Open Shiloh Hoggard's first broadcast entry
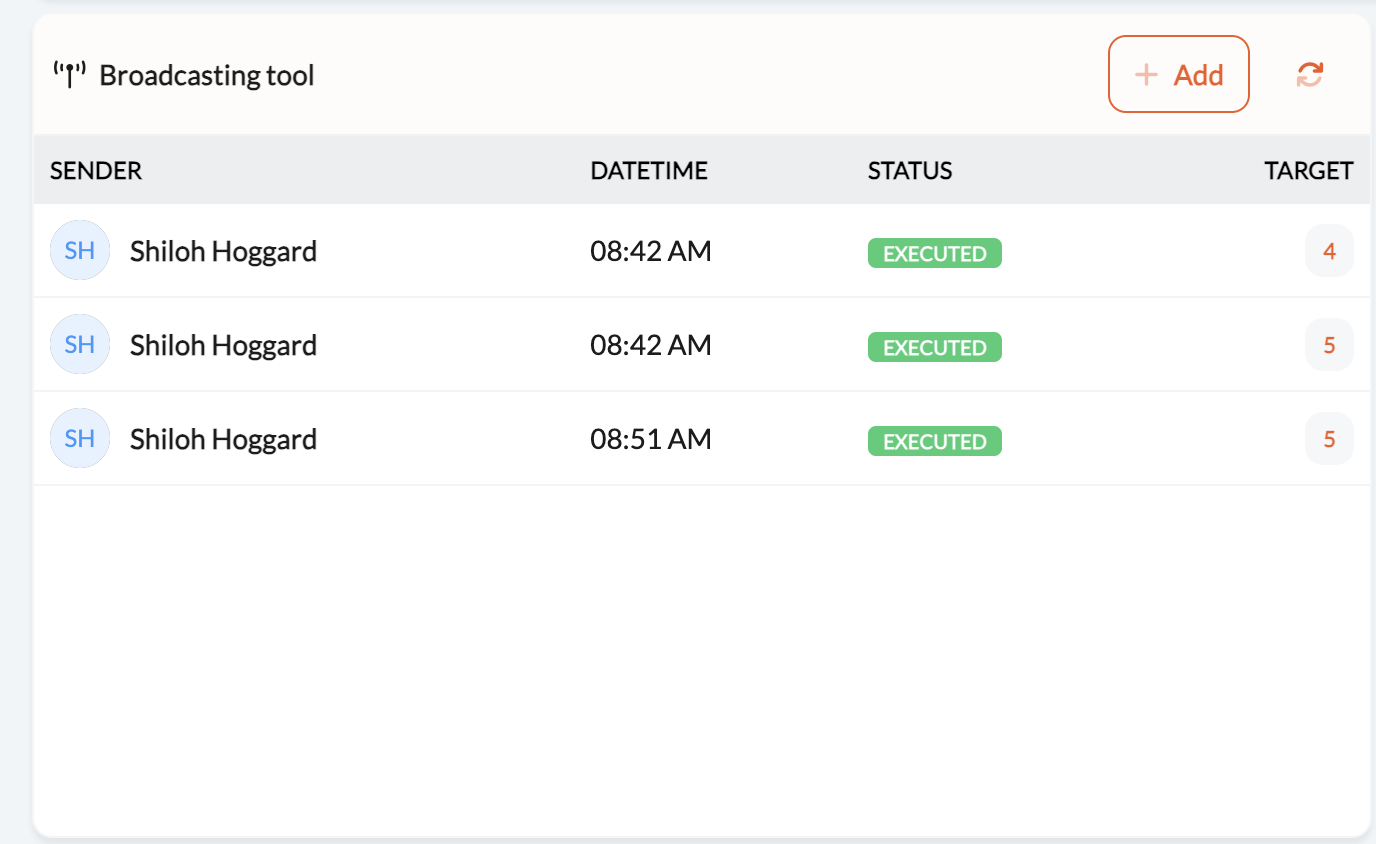 tap(222, 251)
